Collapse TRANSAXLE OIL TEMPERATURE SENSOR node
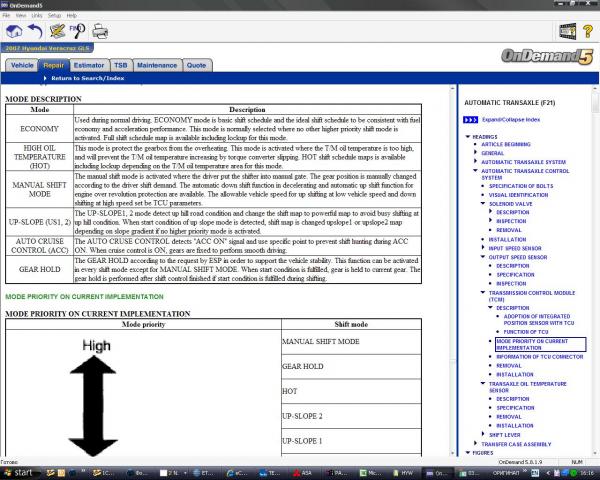600x480 pixels. click(483, 383)
